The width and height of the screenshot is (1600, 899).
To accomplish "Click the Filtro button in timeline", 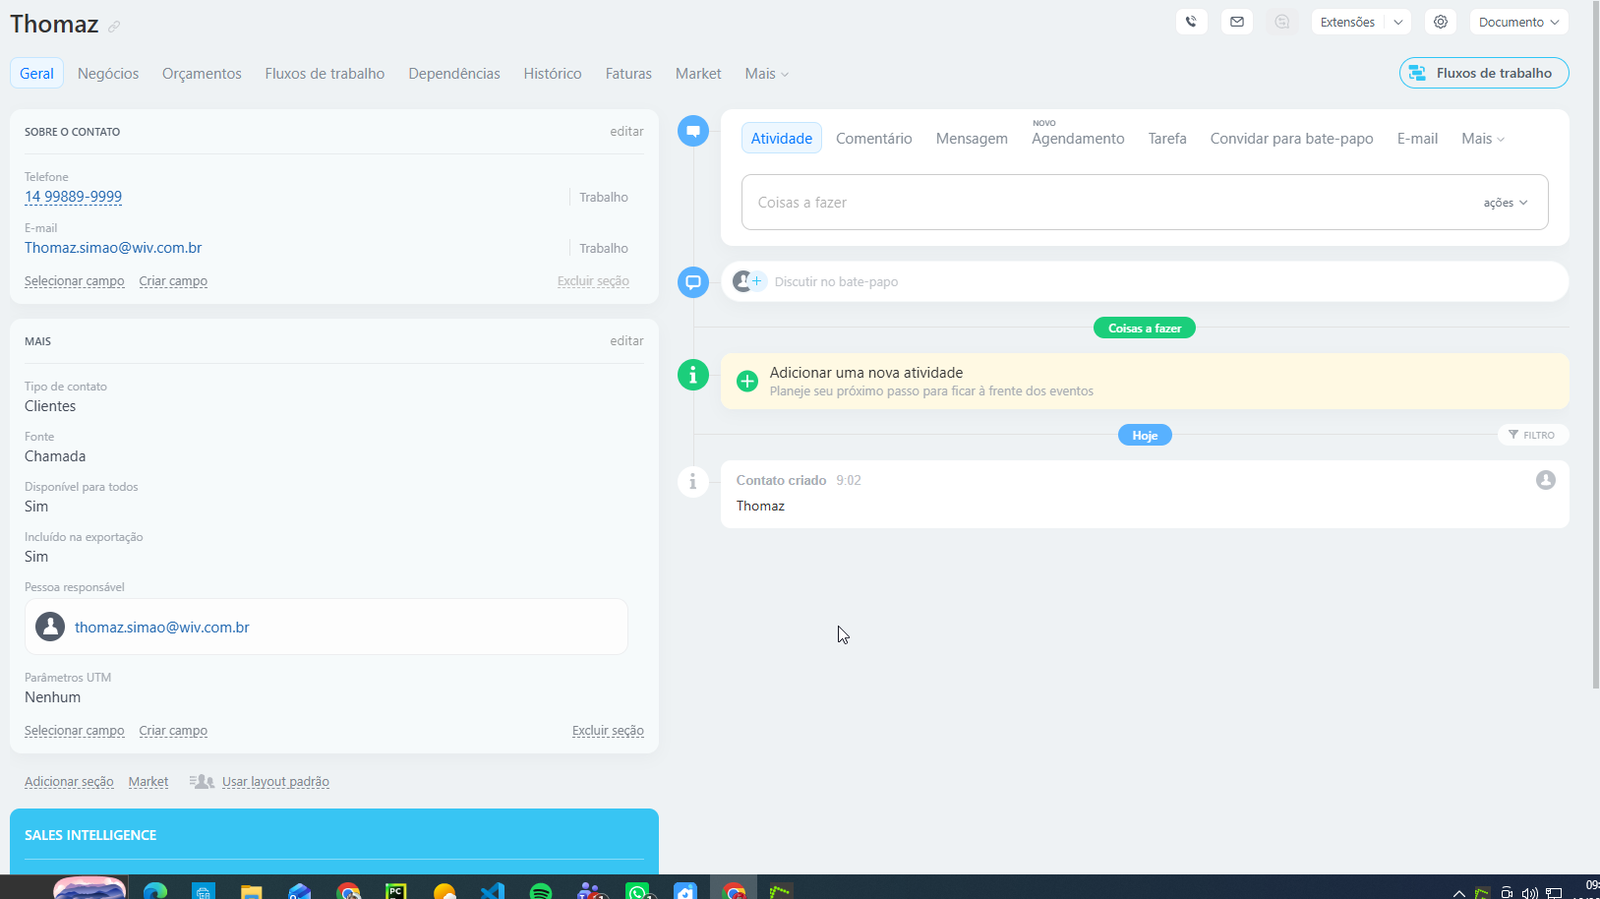I will tap(1532, 435).
